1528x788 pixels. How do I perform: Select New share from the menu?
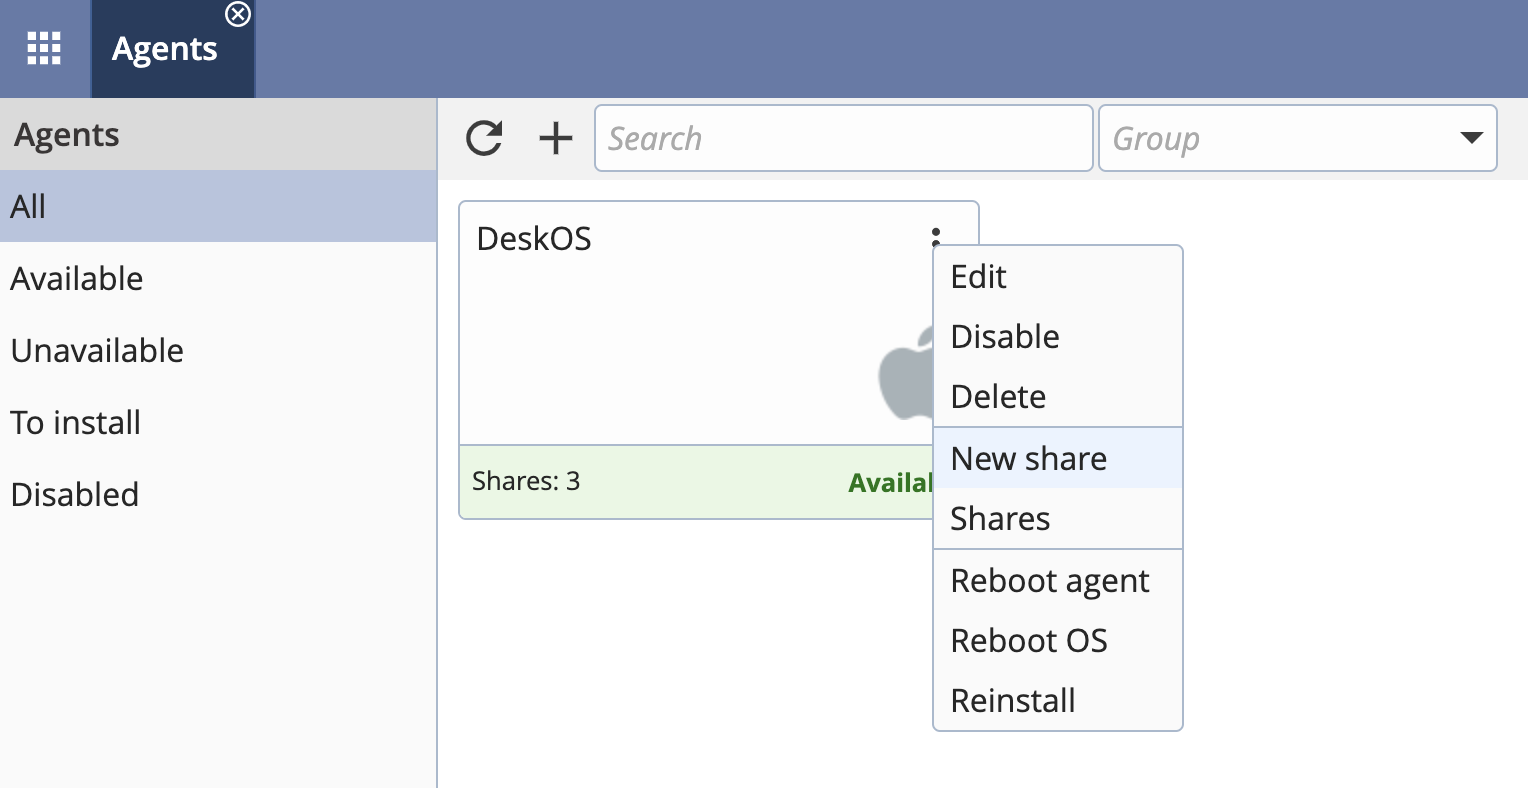click(x=1028, y=458)
